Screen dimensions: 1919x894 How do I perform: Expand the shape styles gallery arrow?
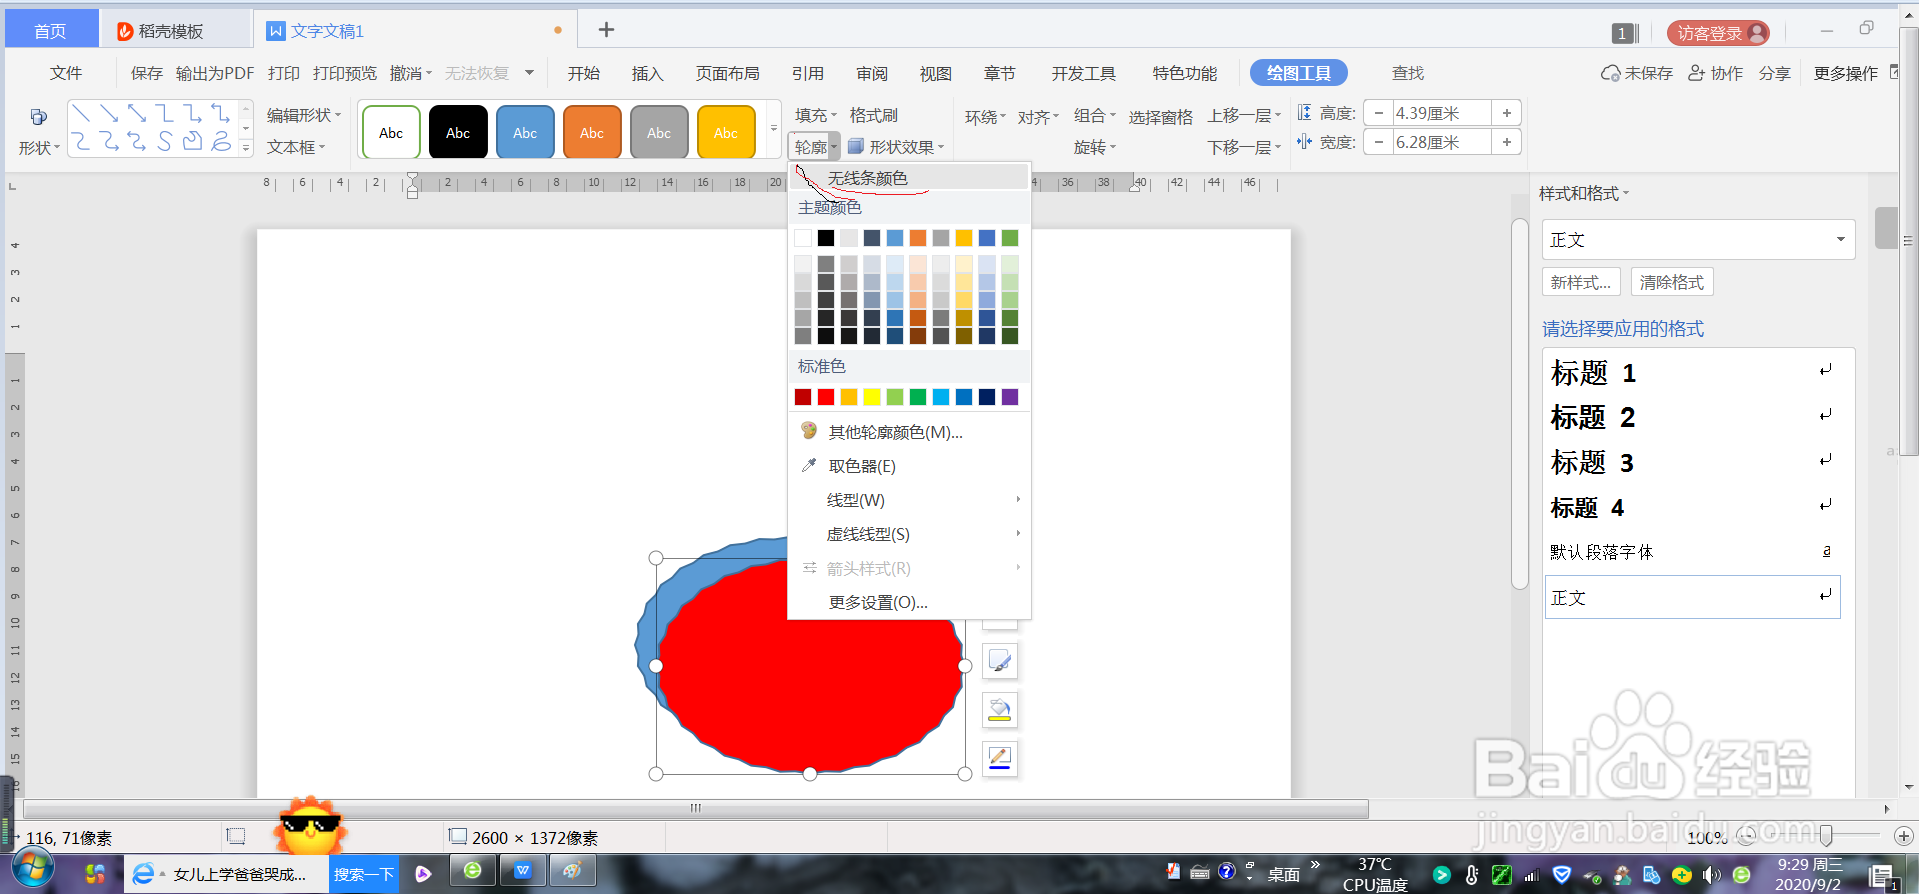point(773,131)
